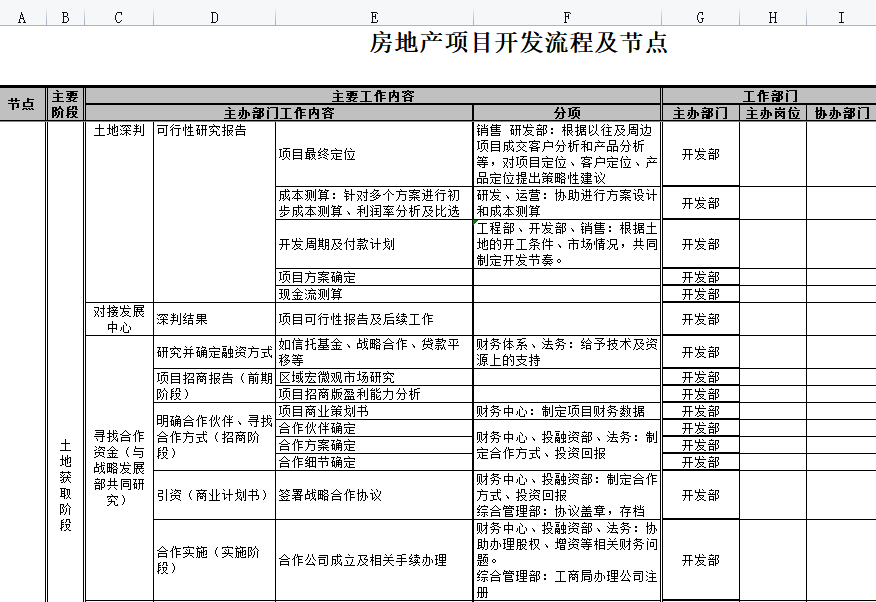
Task: Select 开发部 in the 签署战略合作协议 row
Action: click(701, 495)
